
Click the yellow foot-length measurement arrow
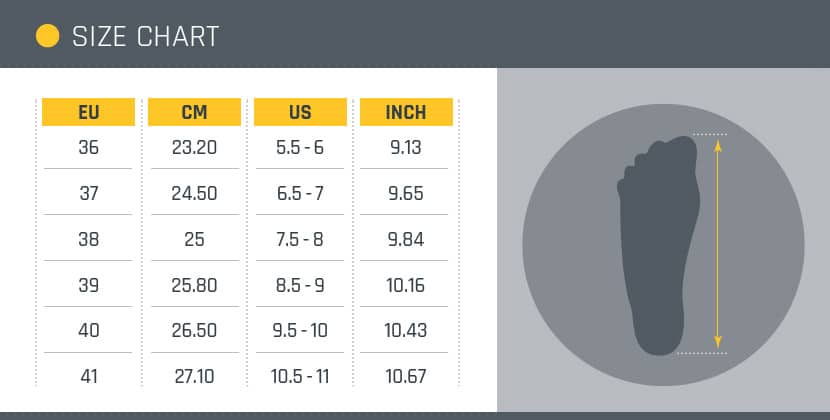point(718,244)
